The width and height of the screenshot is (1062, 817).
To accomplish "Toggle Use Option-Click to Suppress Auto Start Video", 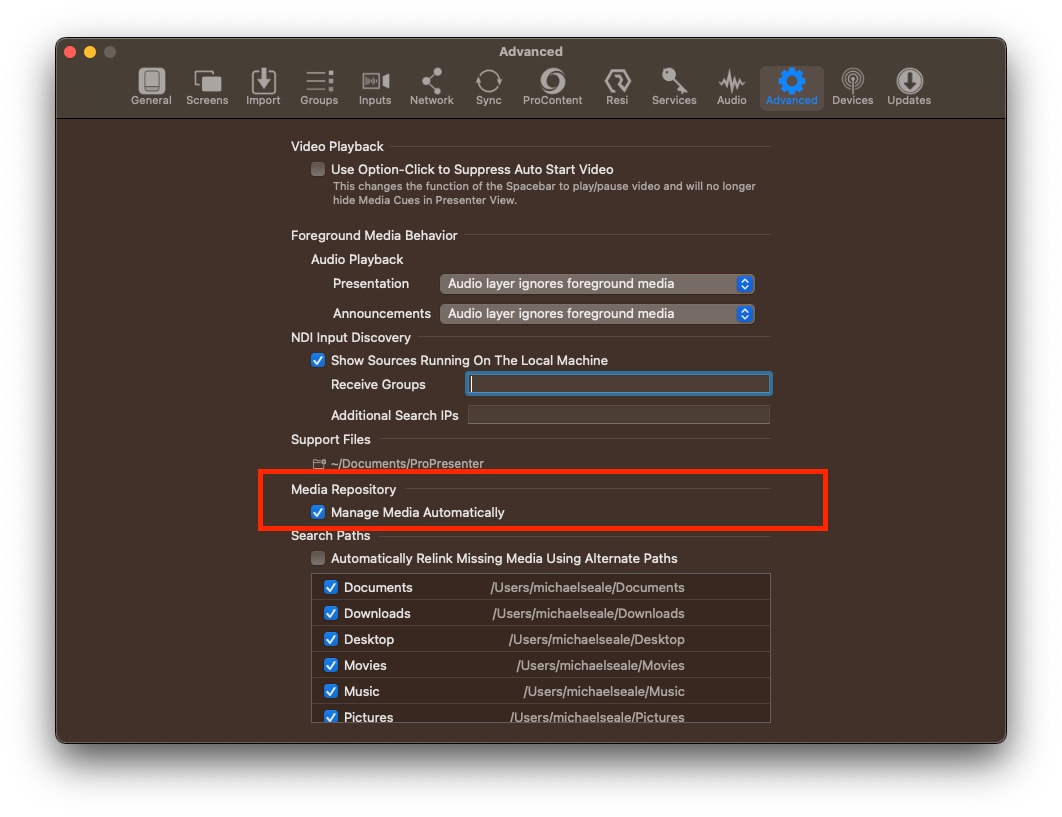I will (318, 169).
